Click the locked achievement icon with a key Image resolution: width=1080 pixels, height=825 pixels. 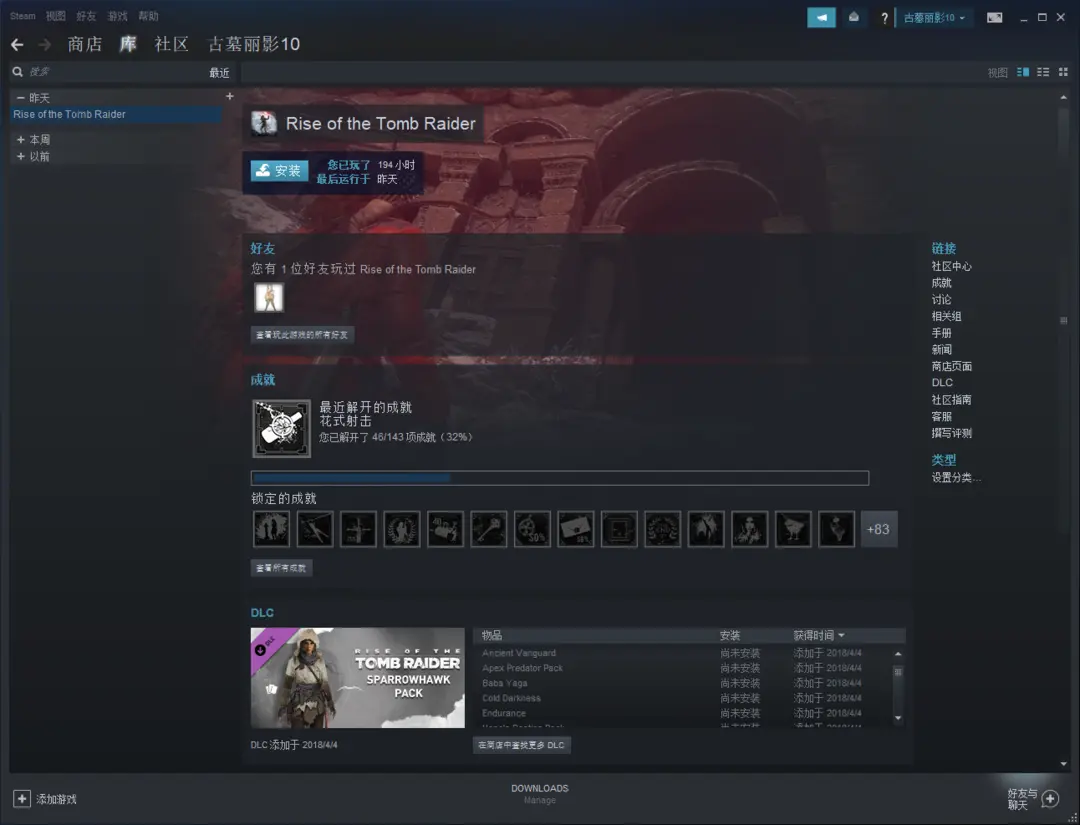pyautogui.click(x=489, y=529)
